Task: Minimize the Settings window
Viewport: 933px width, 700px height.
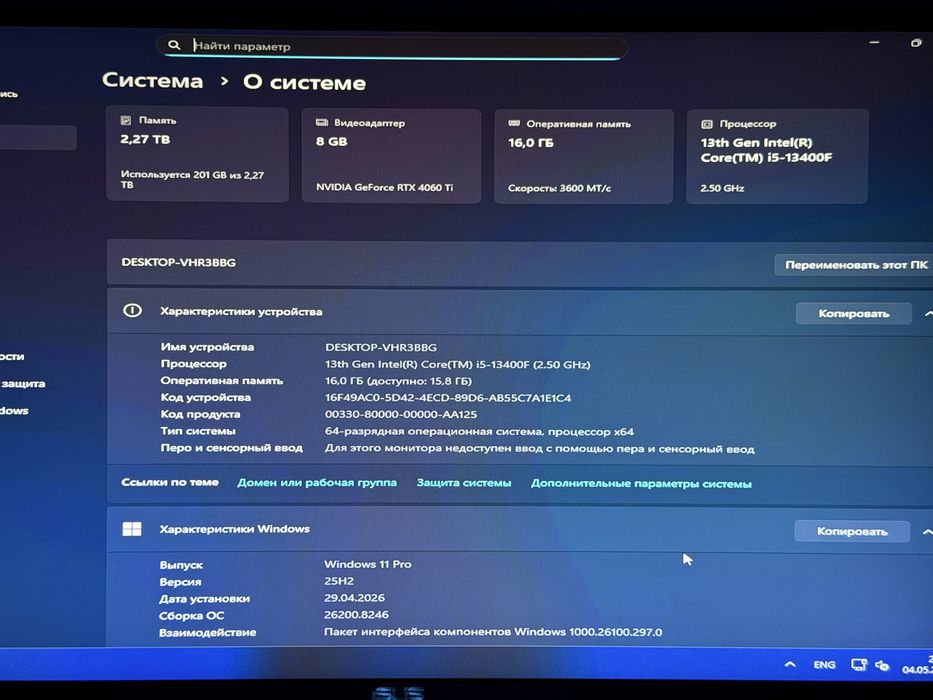Action: tap(874, 43)
